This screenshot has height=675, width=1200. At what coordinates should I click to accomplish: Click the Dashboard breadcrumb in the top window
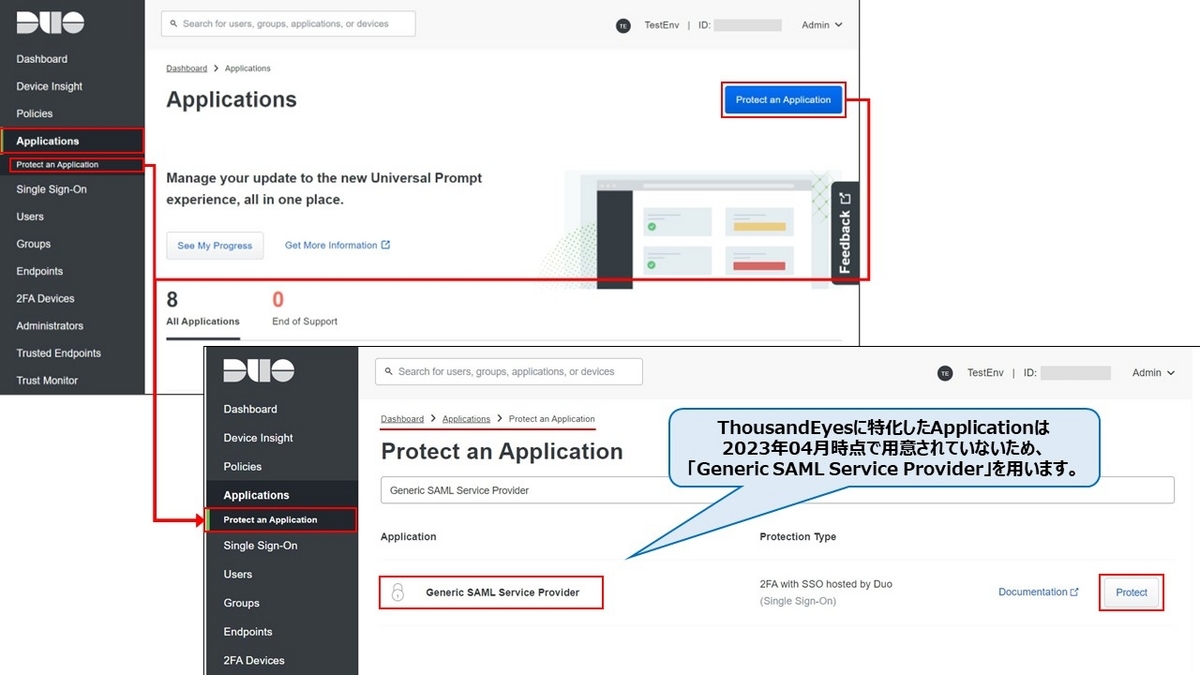tap(186, 68)
